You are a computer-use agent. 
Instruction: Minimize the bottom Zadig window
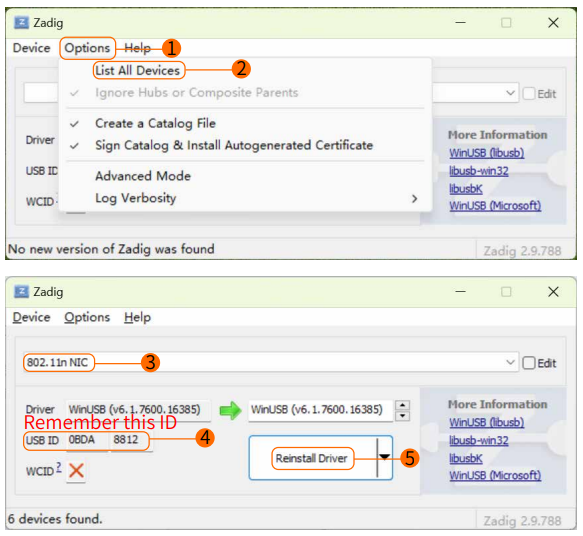(x=460, y=292)
